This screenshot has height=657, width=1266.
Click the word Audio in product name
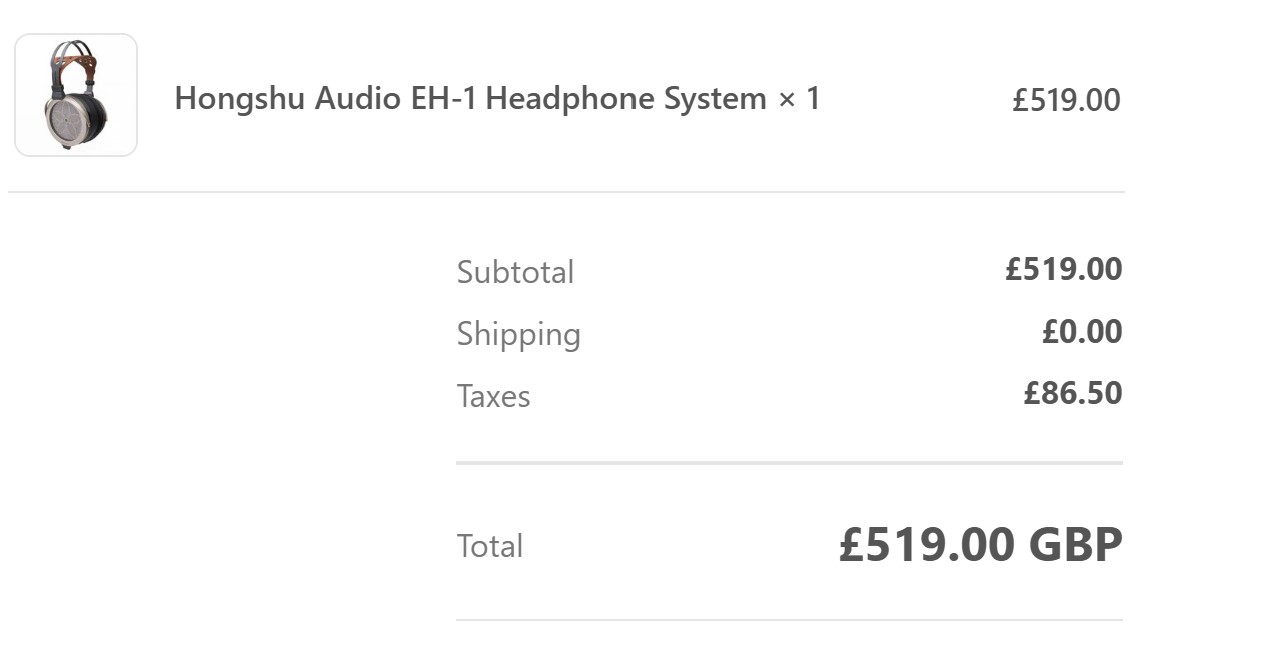click(358, 99)
